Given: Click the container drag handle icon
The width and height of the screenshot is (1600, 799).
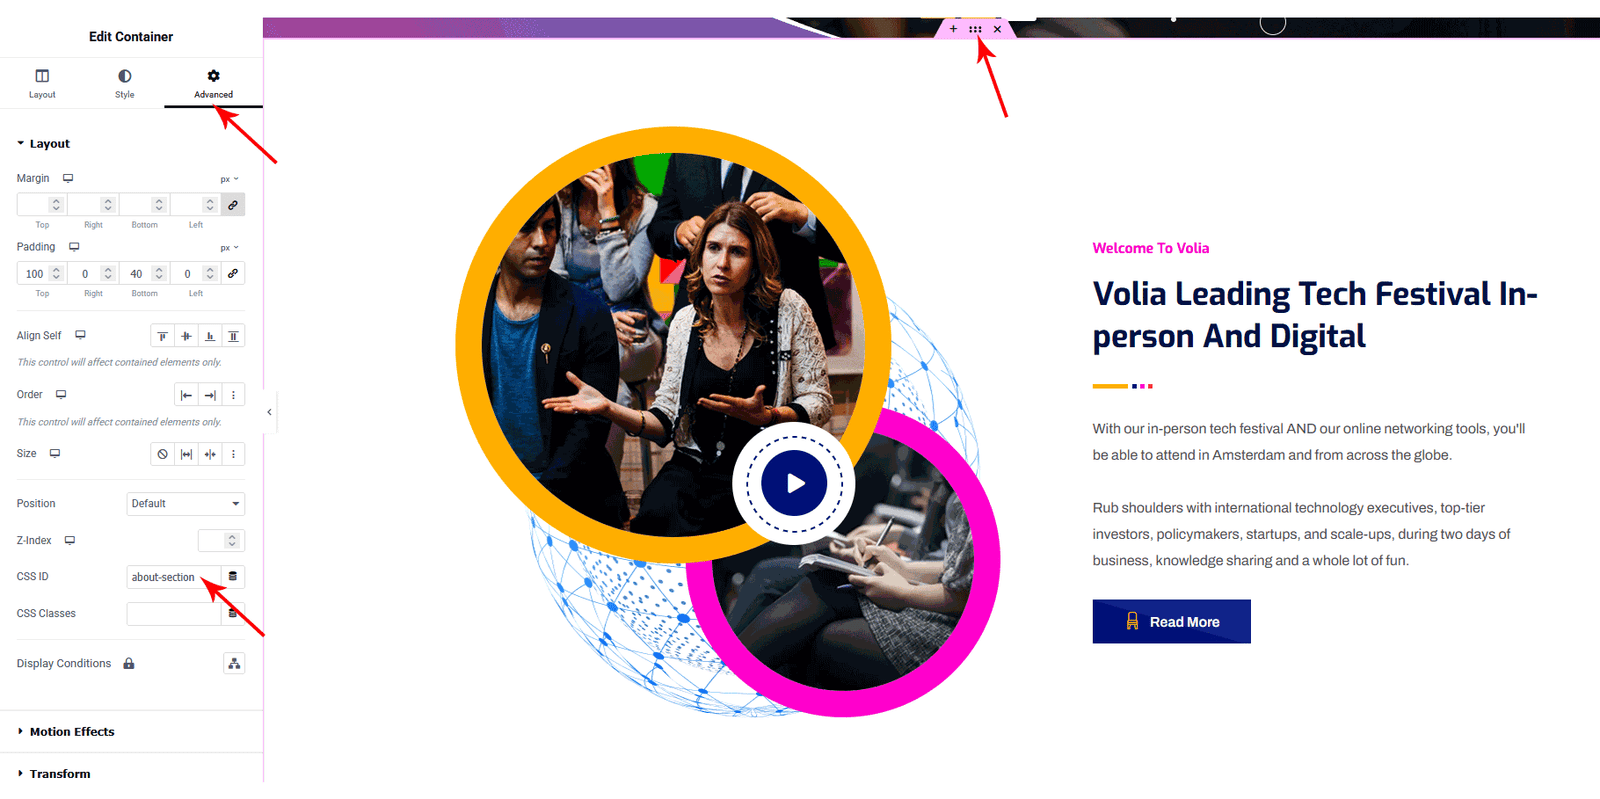Looking at the screenshot, I should pos(975,29).
